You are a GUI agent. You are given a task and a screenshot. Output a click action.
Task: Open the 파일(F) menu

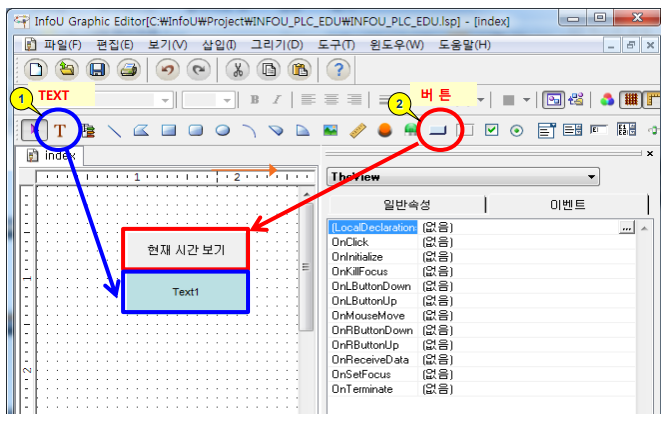62,45
